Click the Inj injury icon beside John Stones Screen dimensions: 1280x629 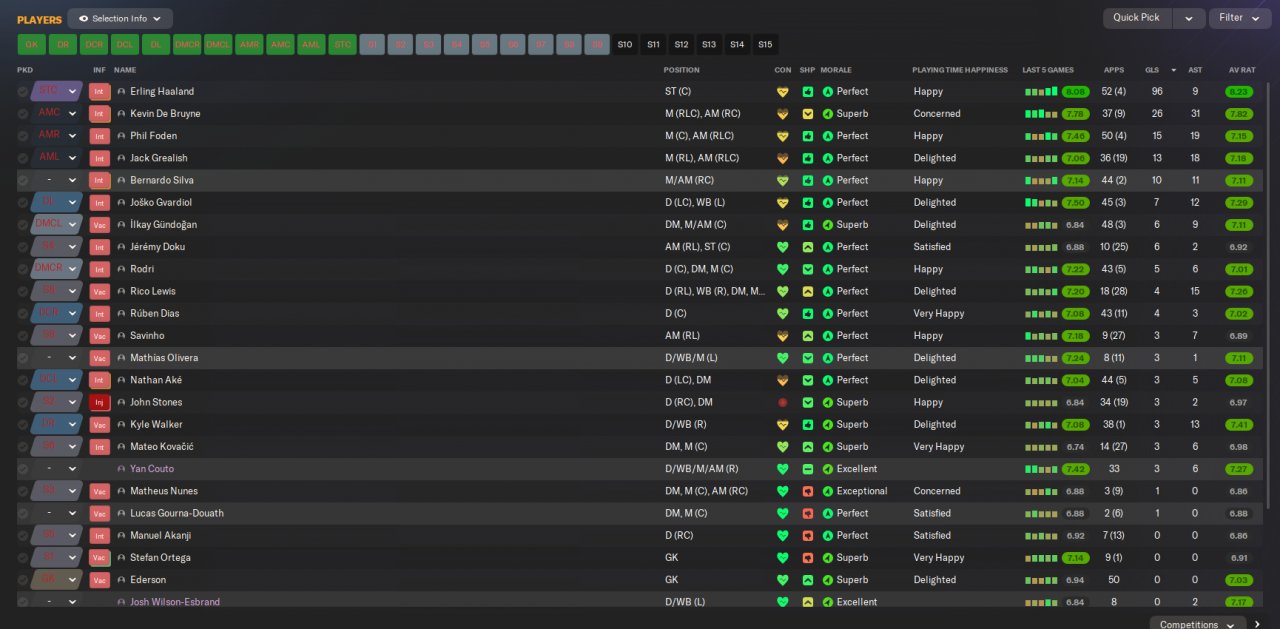tap(99, 402)
